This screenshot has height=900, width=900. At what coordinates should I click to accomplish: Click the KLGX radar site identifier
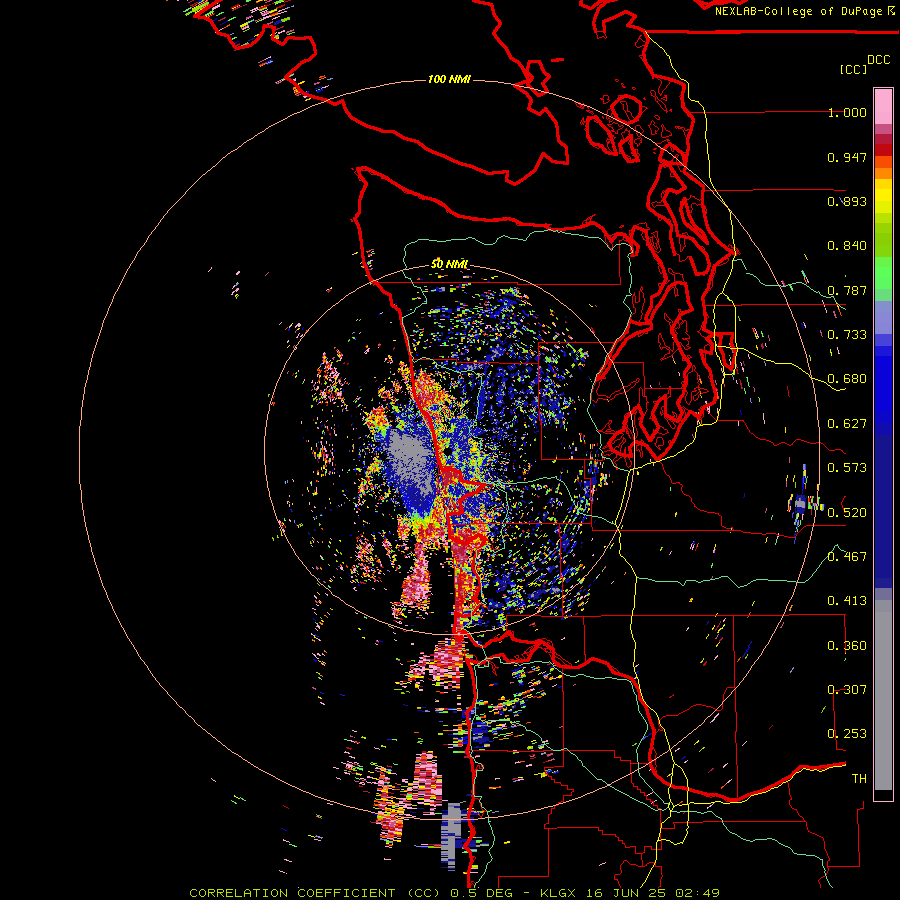click(558, 893)
